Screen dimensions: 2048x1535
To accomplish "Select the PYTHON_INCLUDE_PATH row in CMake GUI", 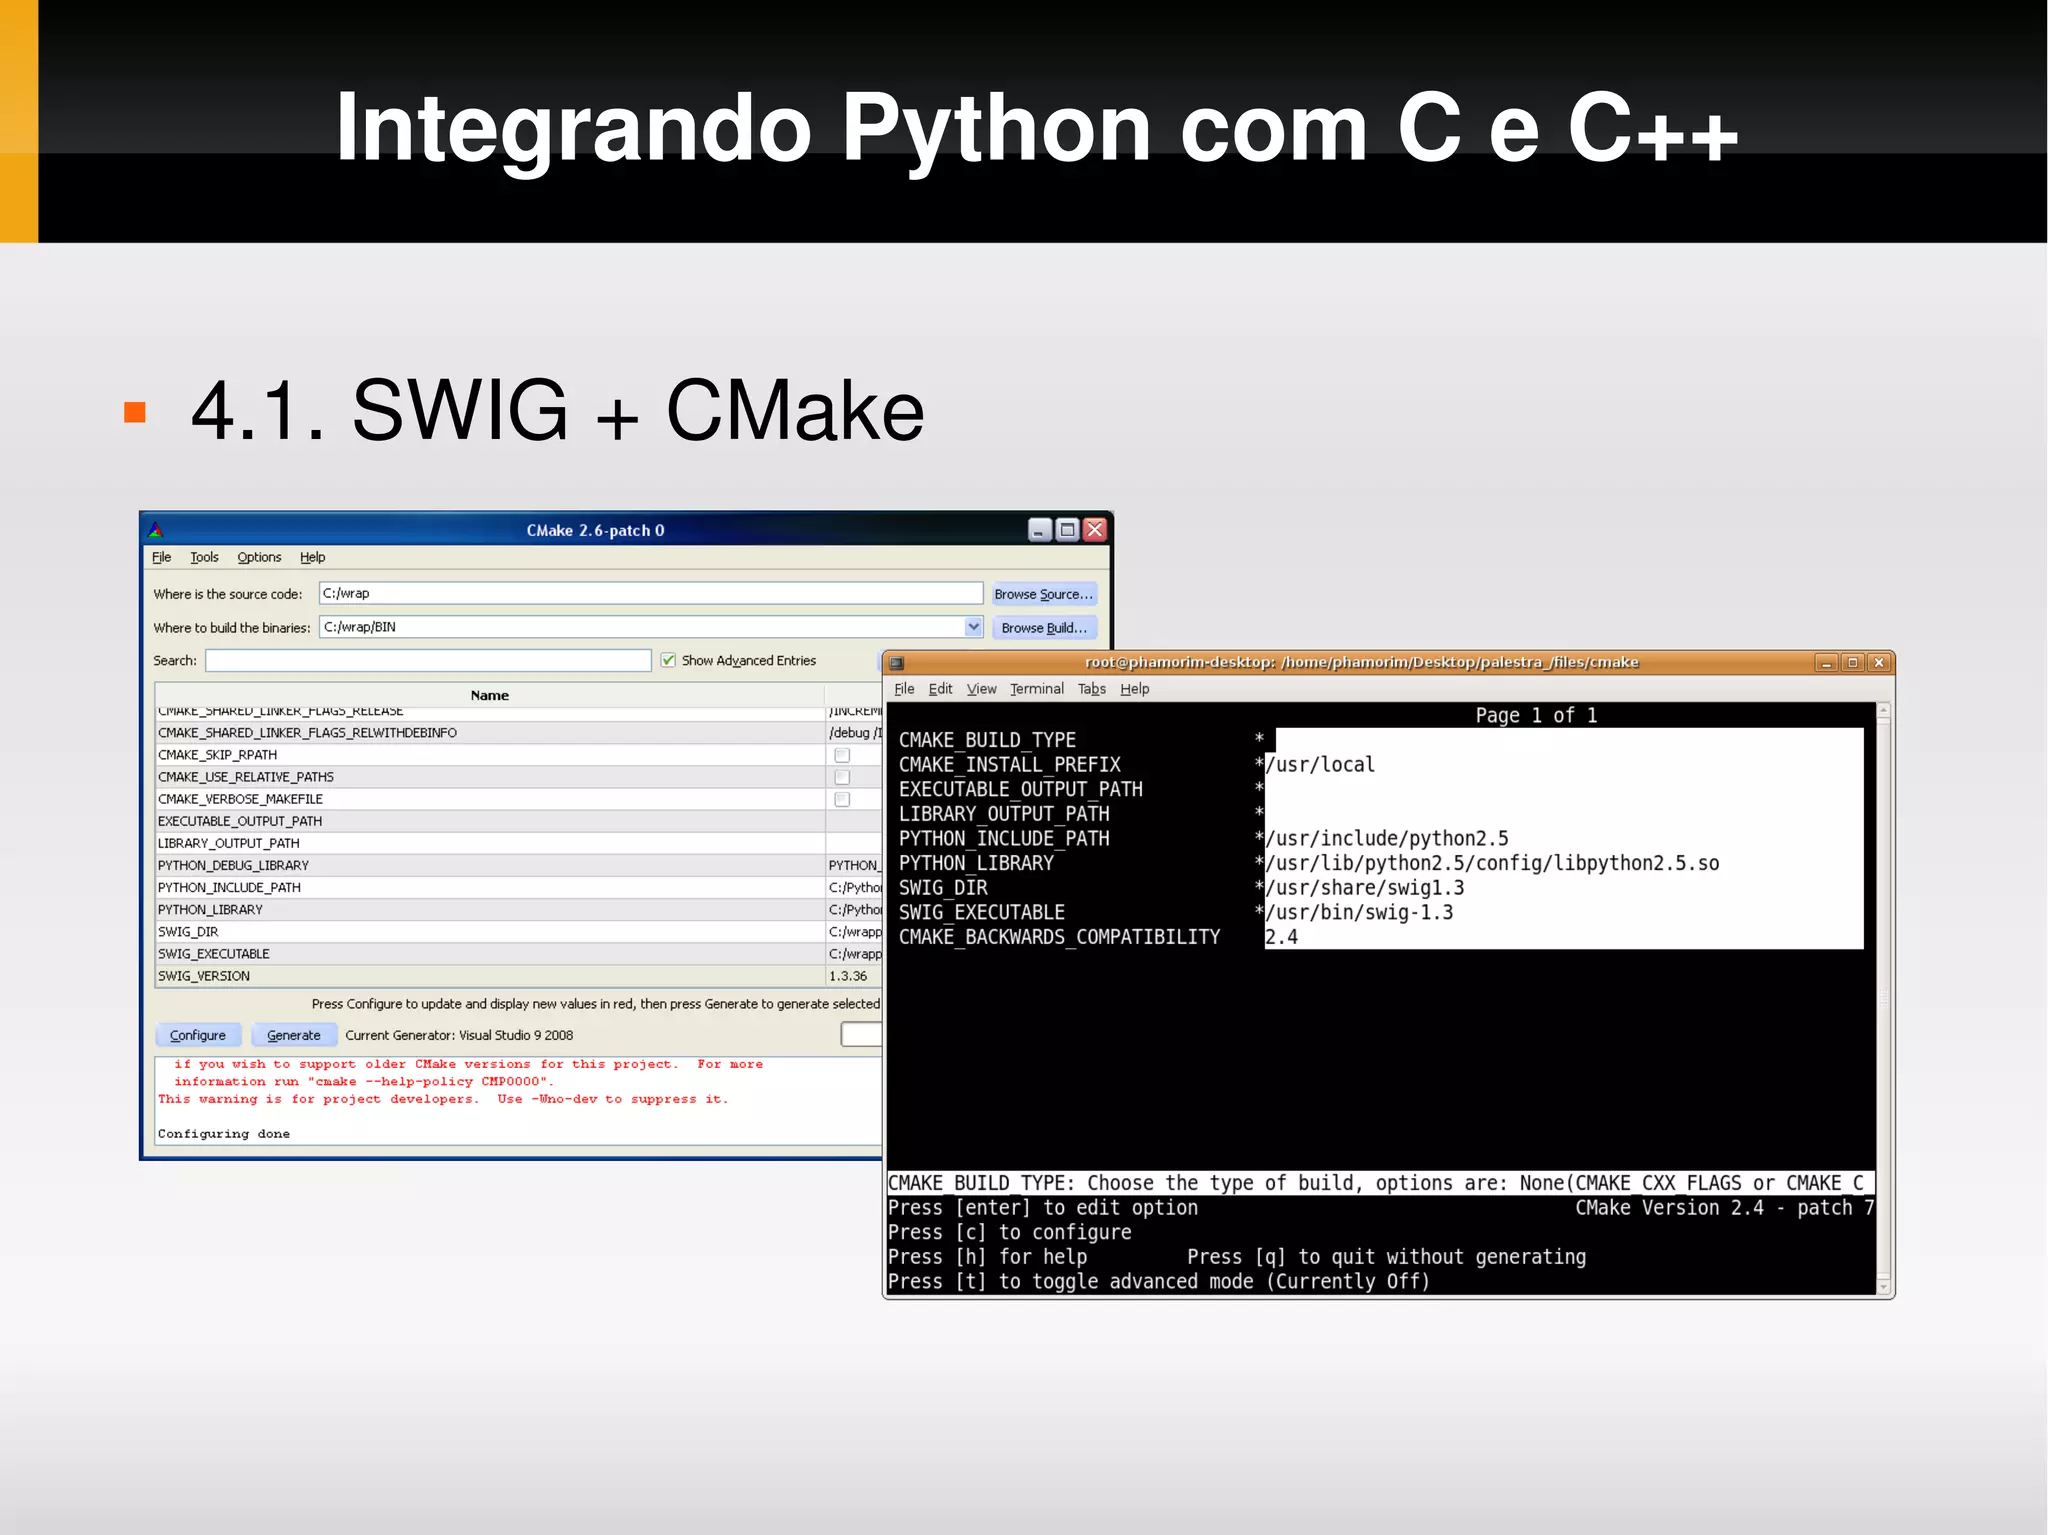I will [518, 887].
